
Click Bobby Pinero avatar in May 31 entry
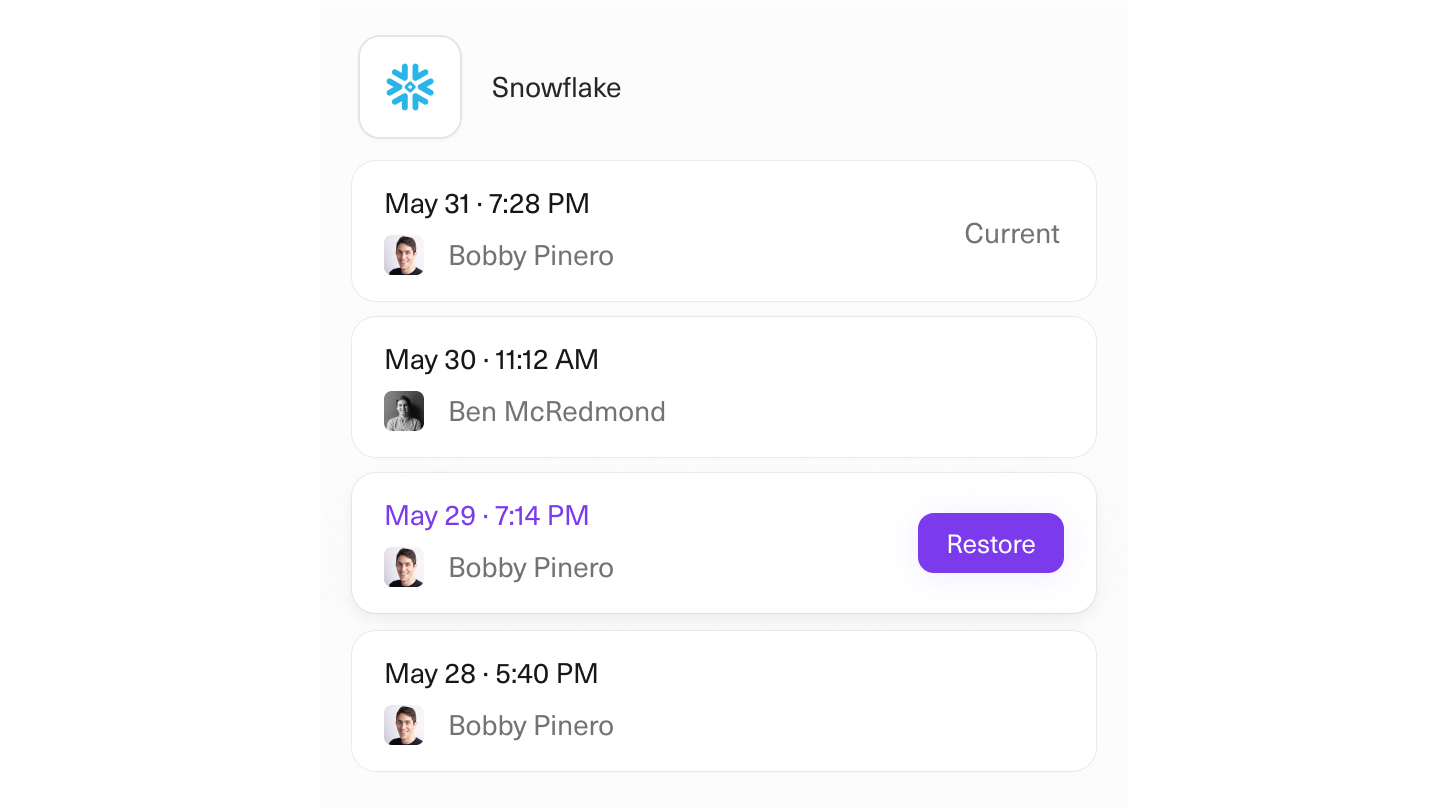pyautogui.click(x=404, y=255)
